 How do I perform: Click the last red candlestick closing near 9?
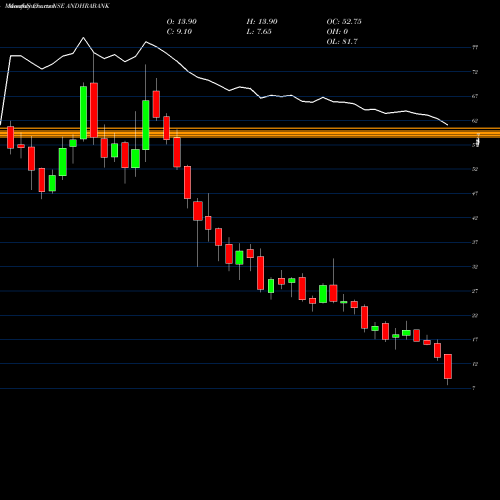(x=448, y=366)
